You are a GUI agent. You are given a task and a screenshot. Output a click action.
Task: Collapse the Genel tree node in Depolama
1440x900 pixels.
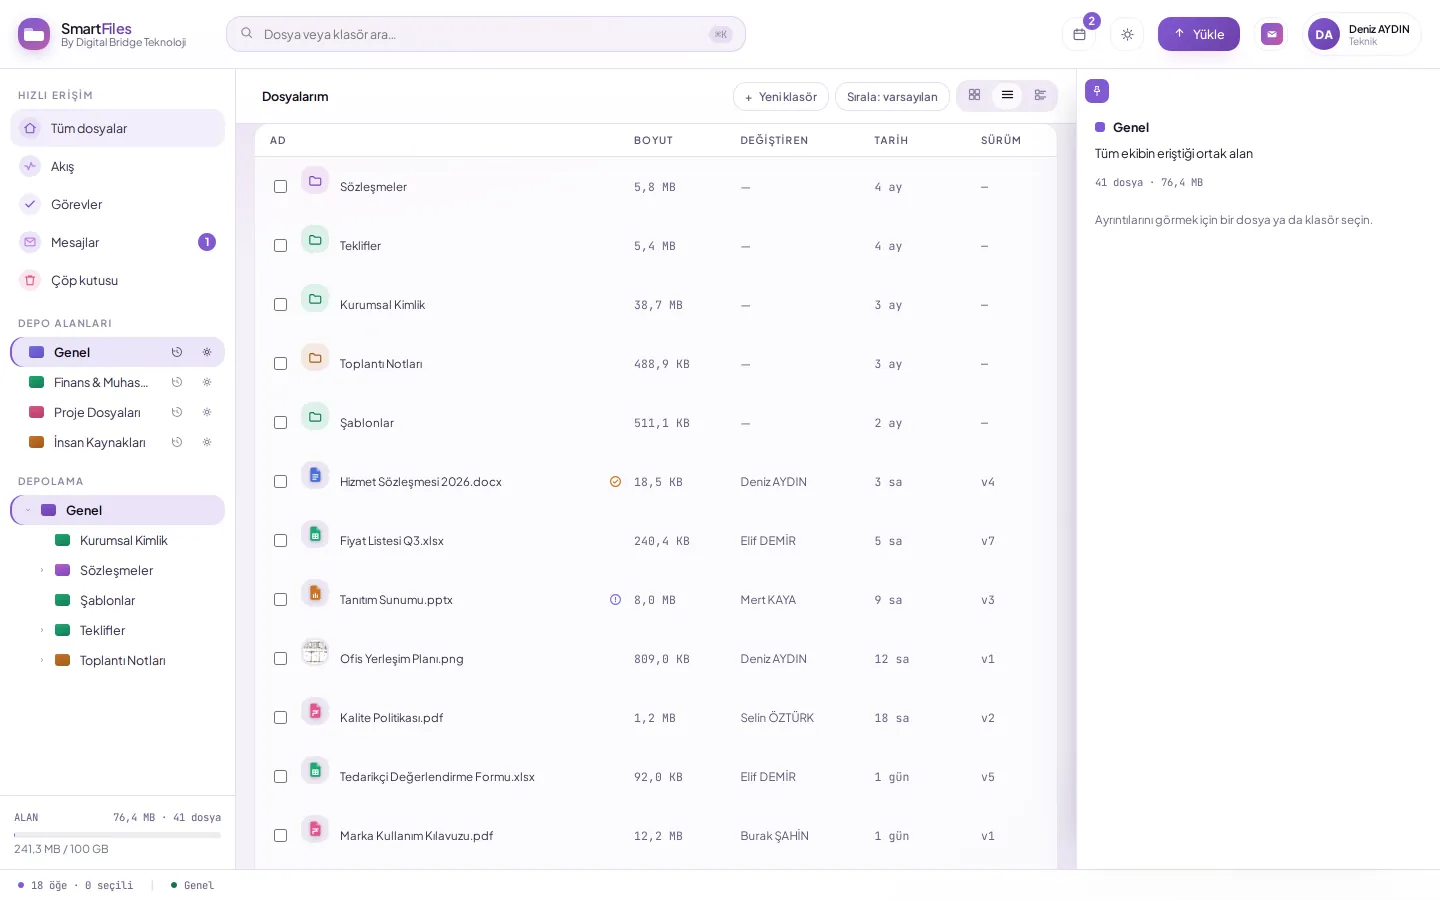click(28, 510)
